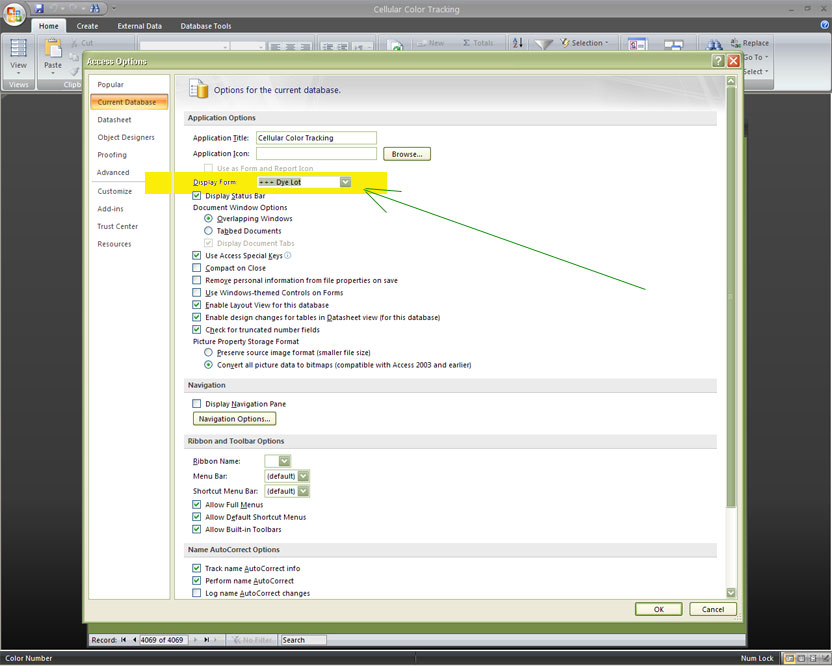Toggle Check for truncated number fields
Screen dimensions: 832x666
tap(197, 330)
